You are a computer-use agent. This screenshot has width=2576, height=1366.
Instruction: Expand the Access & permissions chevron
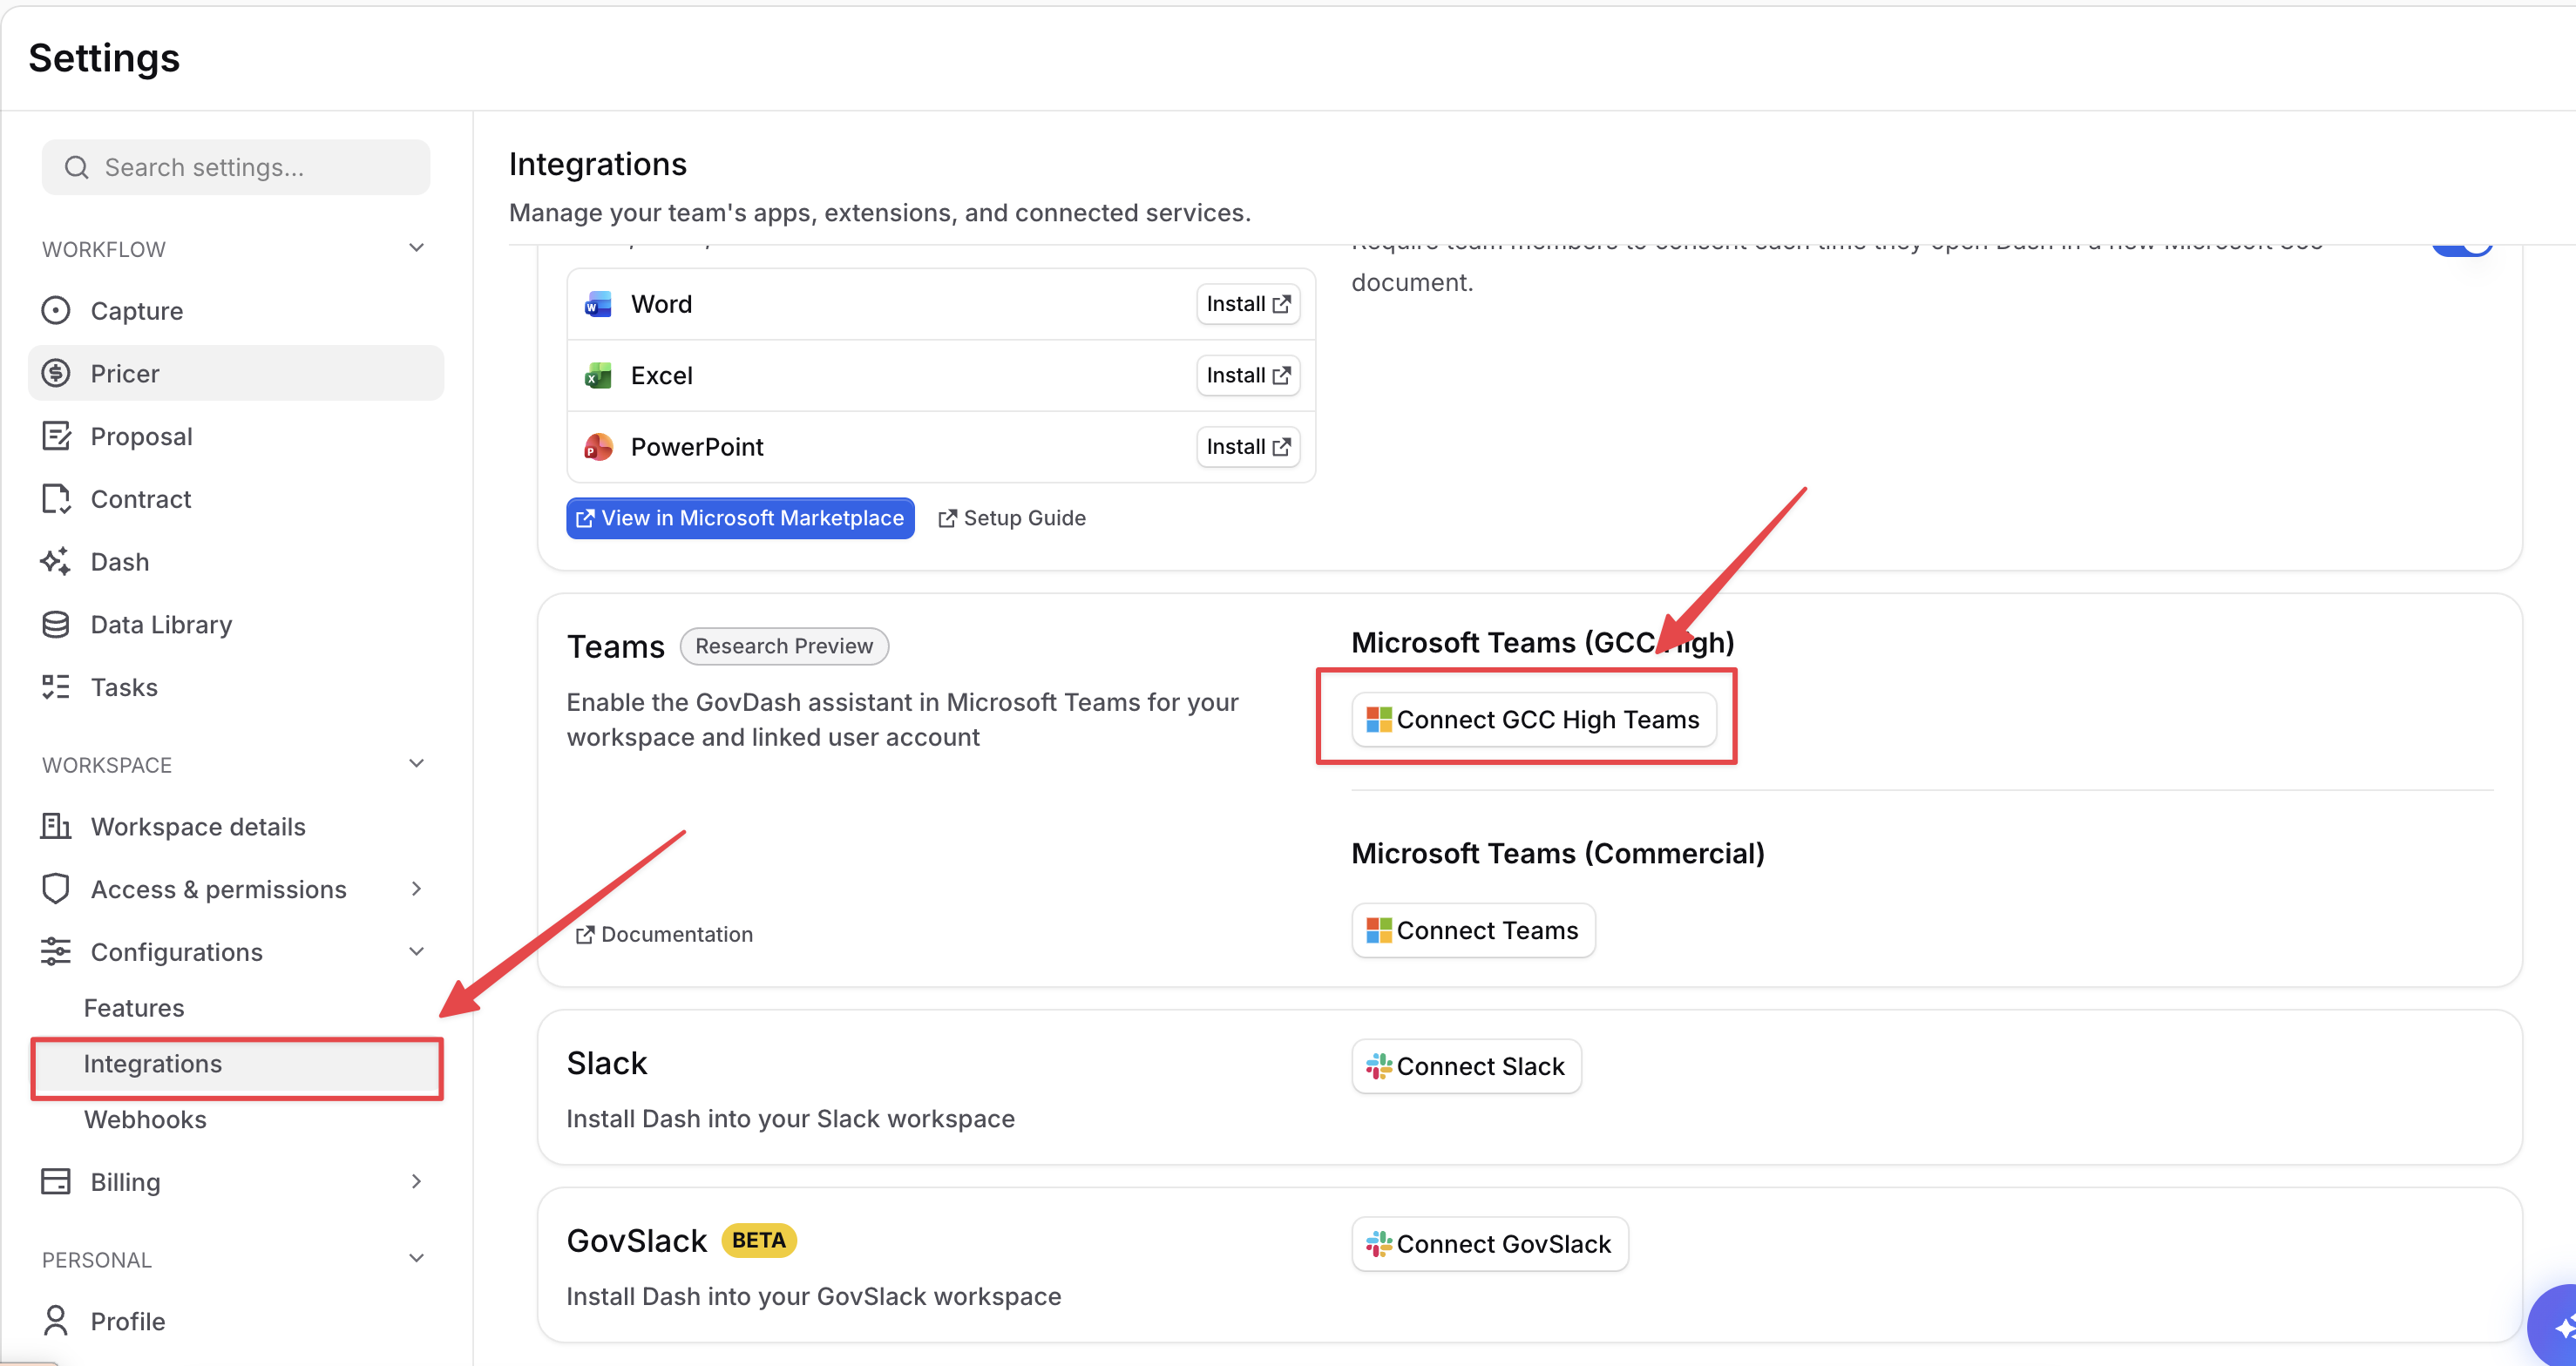[417, 889]
